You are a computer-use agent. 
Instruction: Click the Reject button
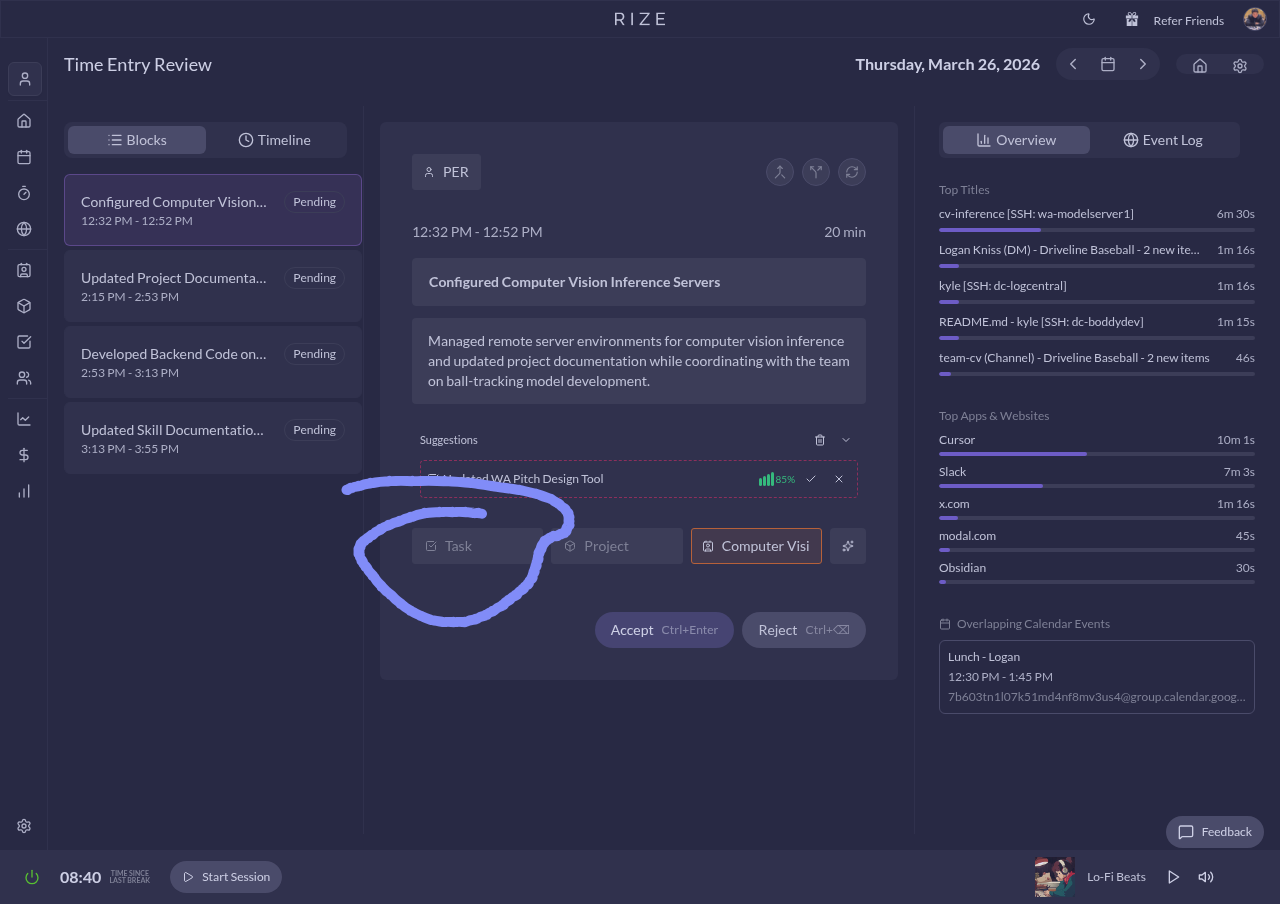(x=803, y=630)
